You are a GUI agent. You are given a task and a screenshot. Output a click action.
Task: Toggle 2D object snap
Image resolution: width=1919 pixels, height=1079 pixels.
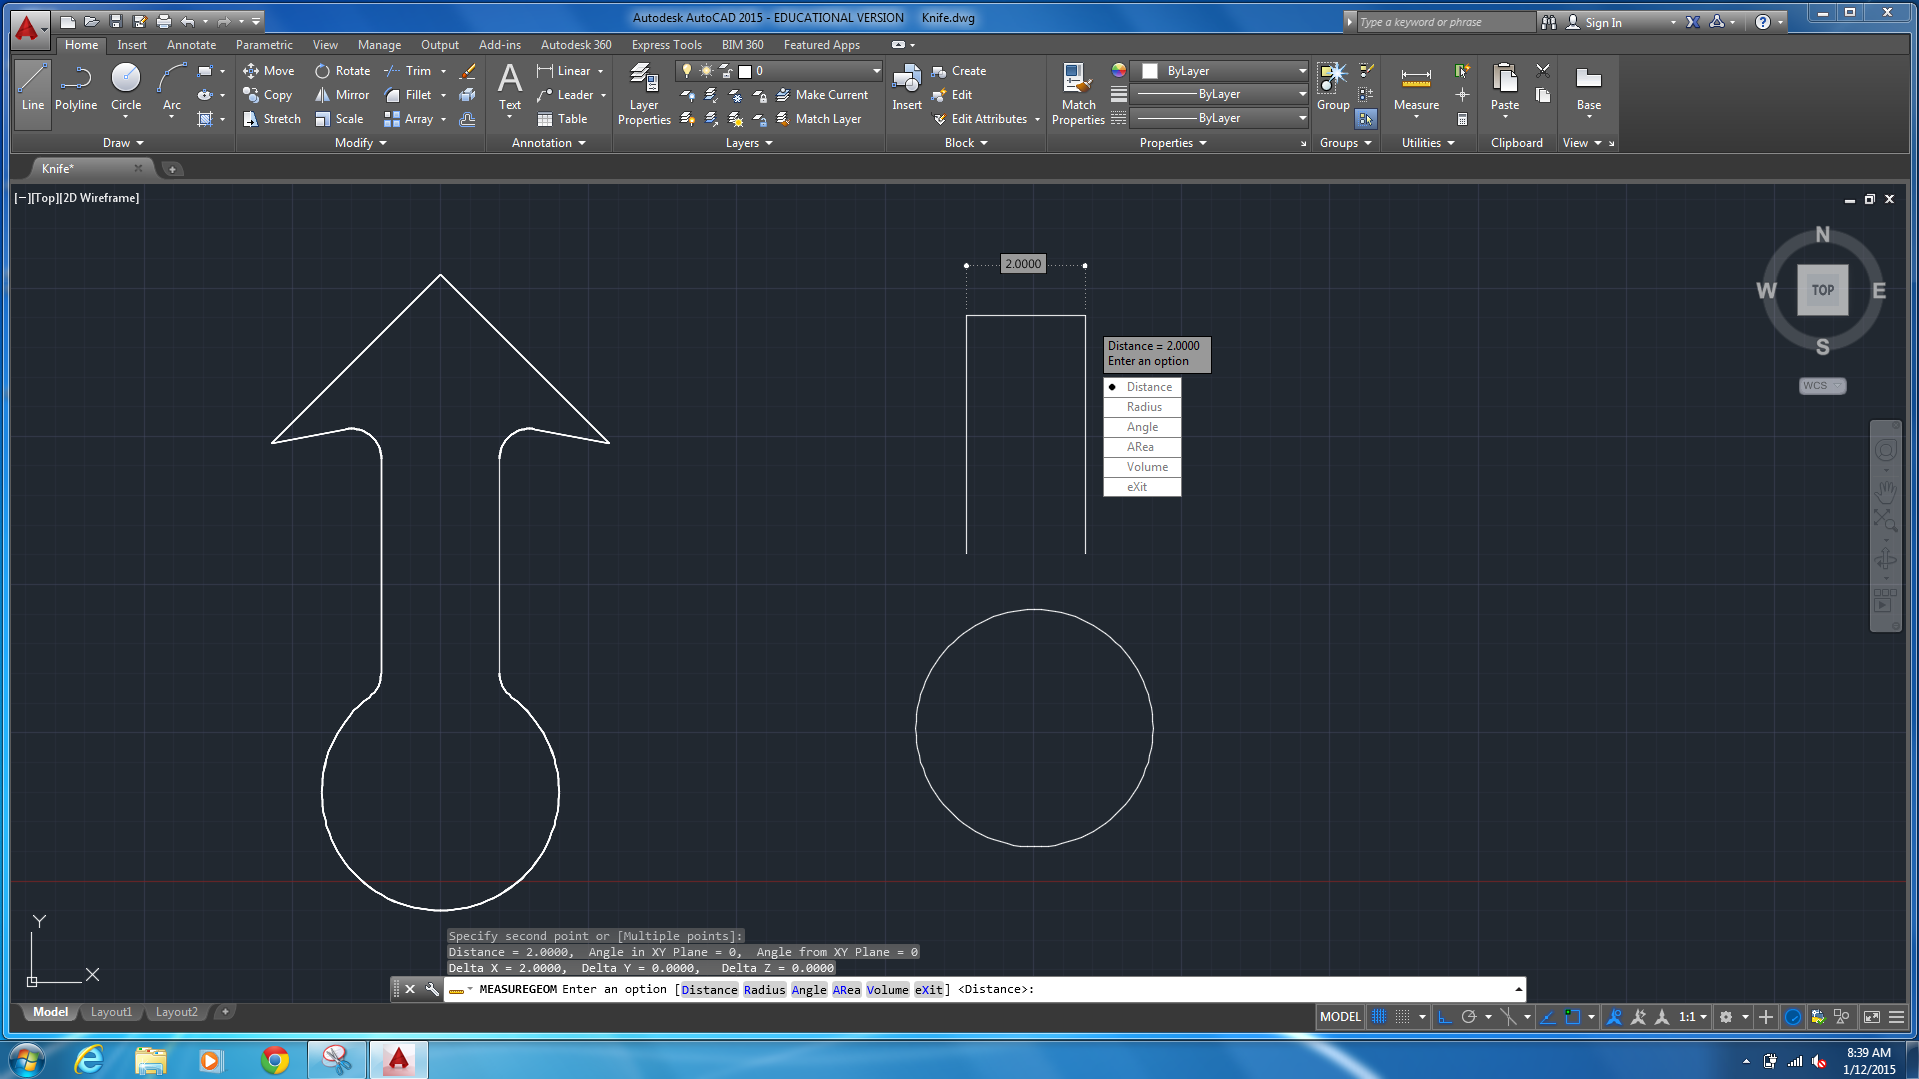pyautogui.click(x=1573, y=1017)
